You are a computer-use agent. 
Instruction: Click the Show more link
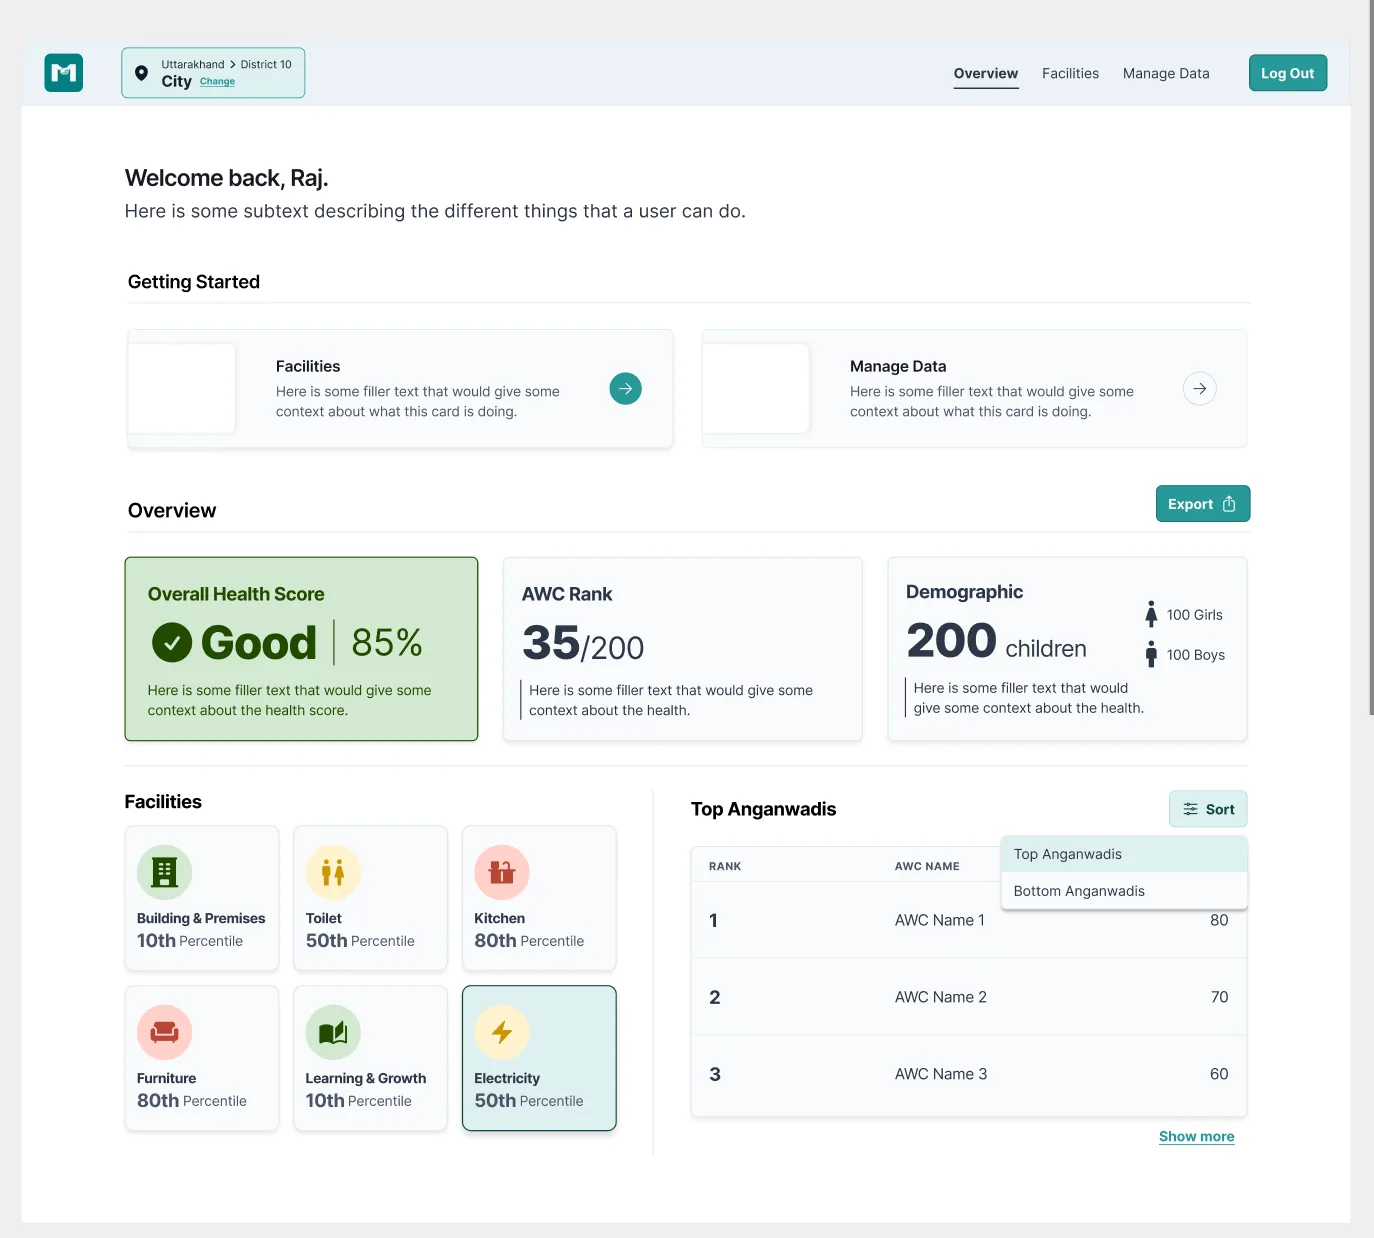tap(1196, 1137)
